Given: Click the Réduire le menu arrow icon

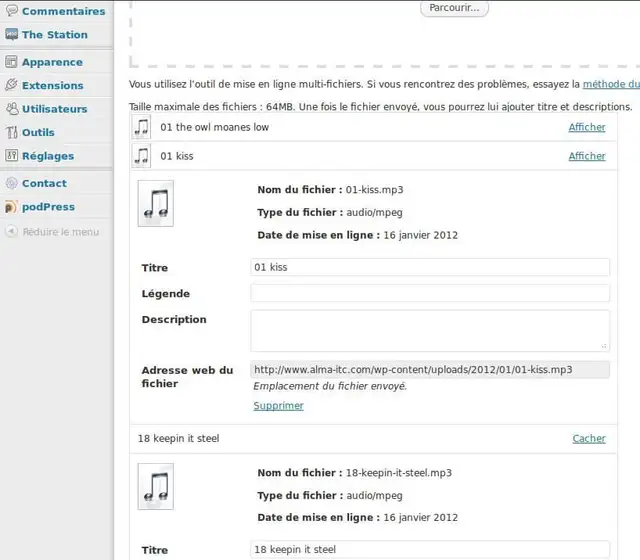Looking at the screenshot, I should [11, 231].
